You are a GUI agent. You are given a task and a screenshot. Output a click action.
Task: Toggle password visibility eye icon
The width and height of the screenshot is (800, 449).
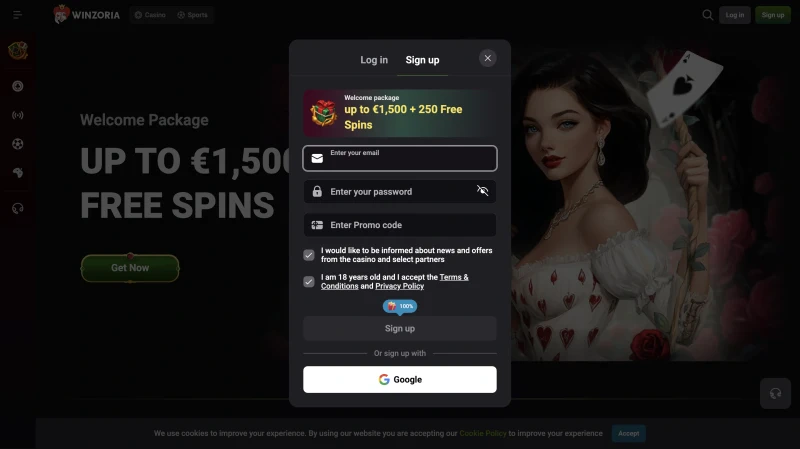[482, 191]
